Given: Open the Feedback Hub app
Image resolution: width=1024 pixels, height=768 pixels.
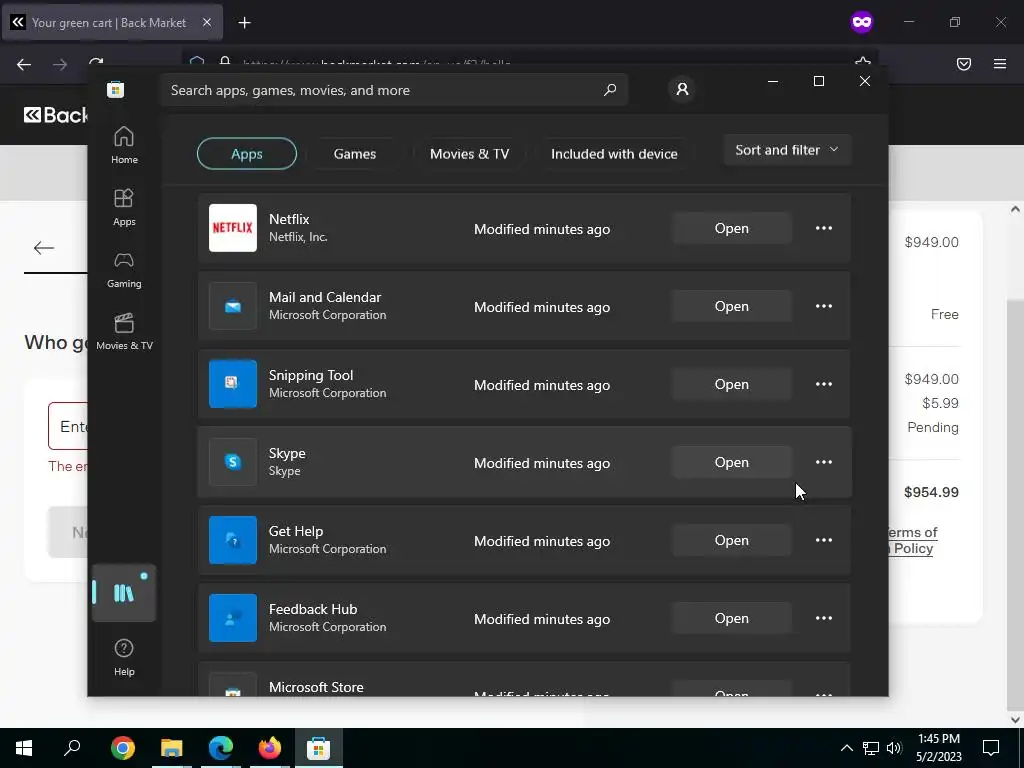Looking at the screenshot, I should [x=731, y=618].
